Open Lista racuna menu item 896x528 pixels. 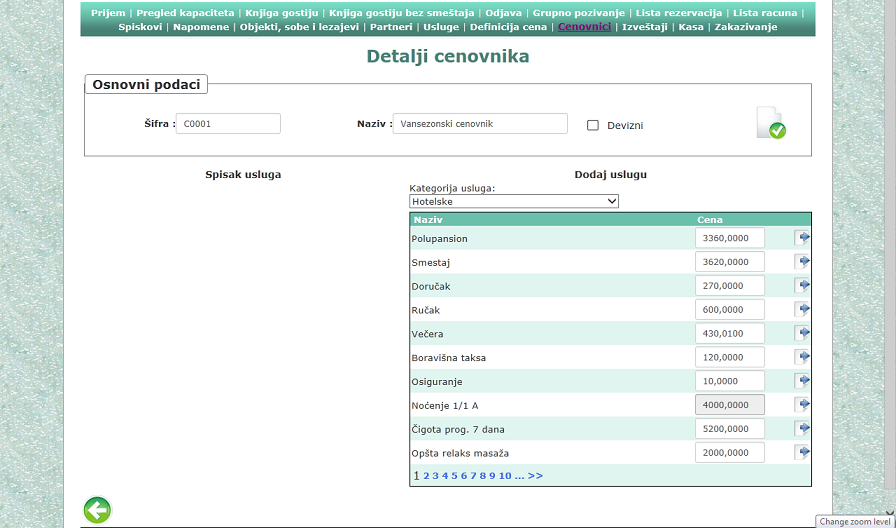765,13
